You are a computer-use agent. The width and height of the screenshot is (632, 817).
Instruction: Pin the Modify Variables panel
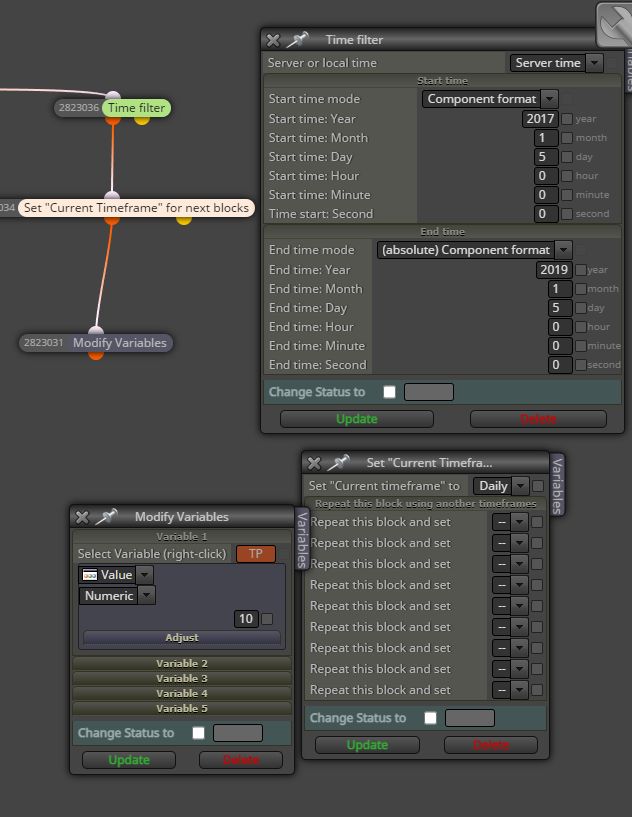[x=107, y=517]
